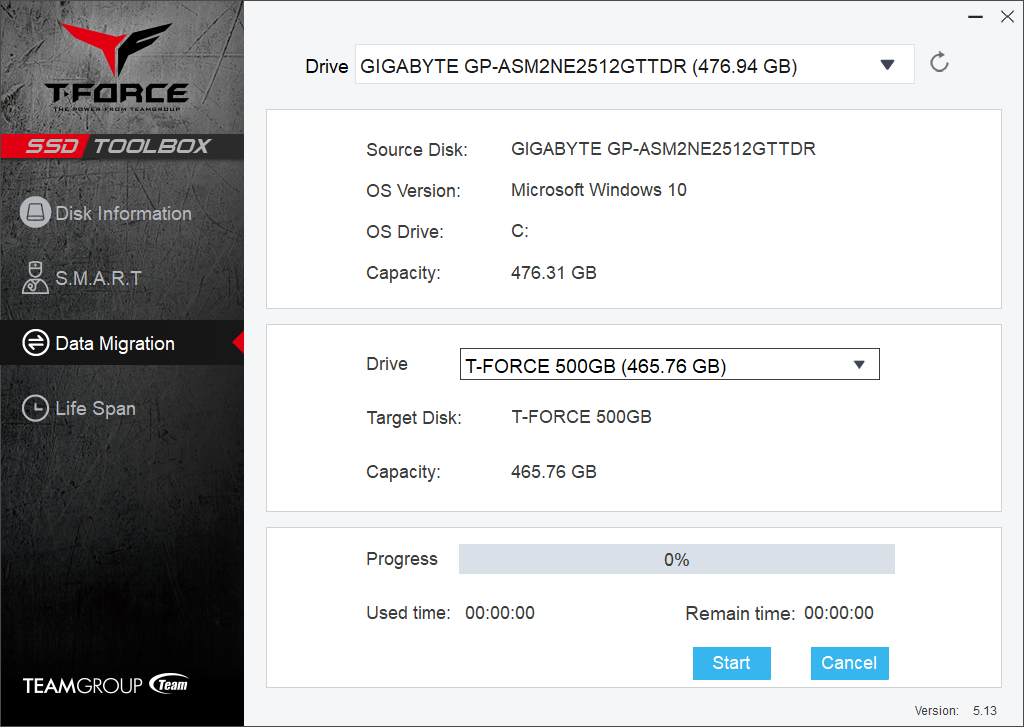Select the source disk name GIGABYTE GP-ASM2NE2512GTTDR
The width and height of the screenshot is (1024, 727).
[663, 149]
